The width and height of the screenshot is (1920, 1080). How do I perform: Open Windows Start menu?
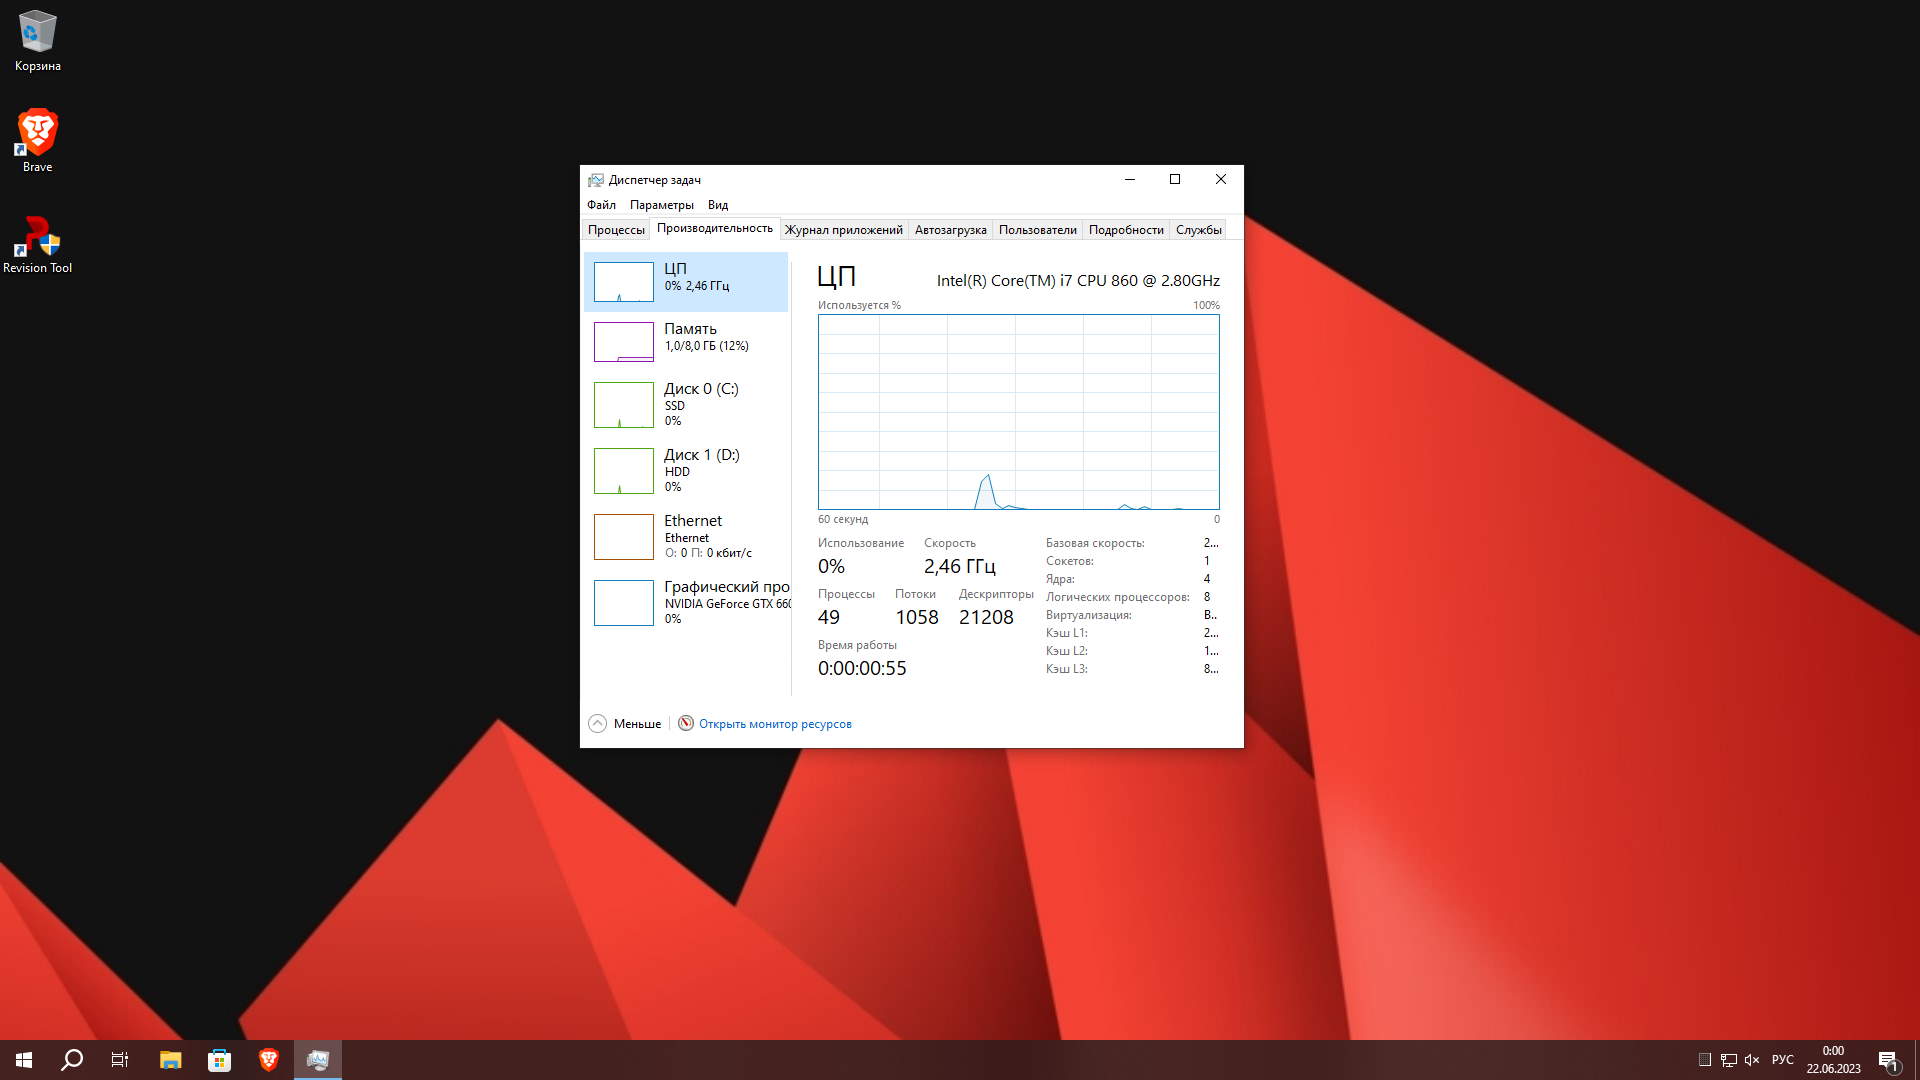tap(24, 1060)
